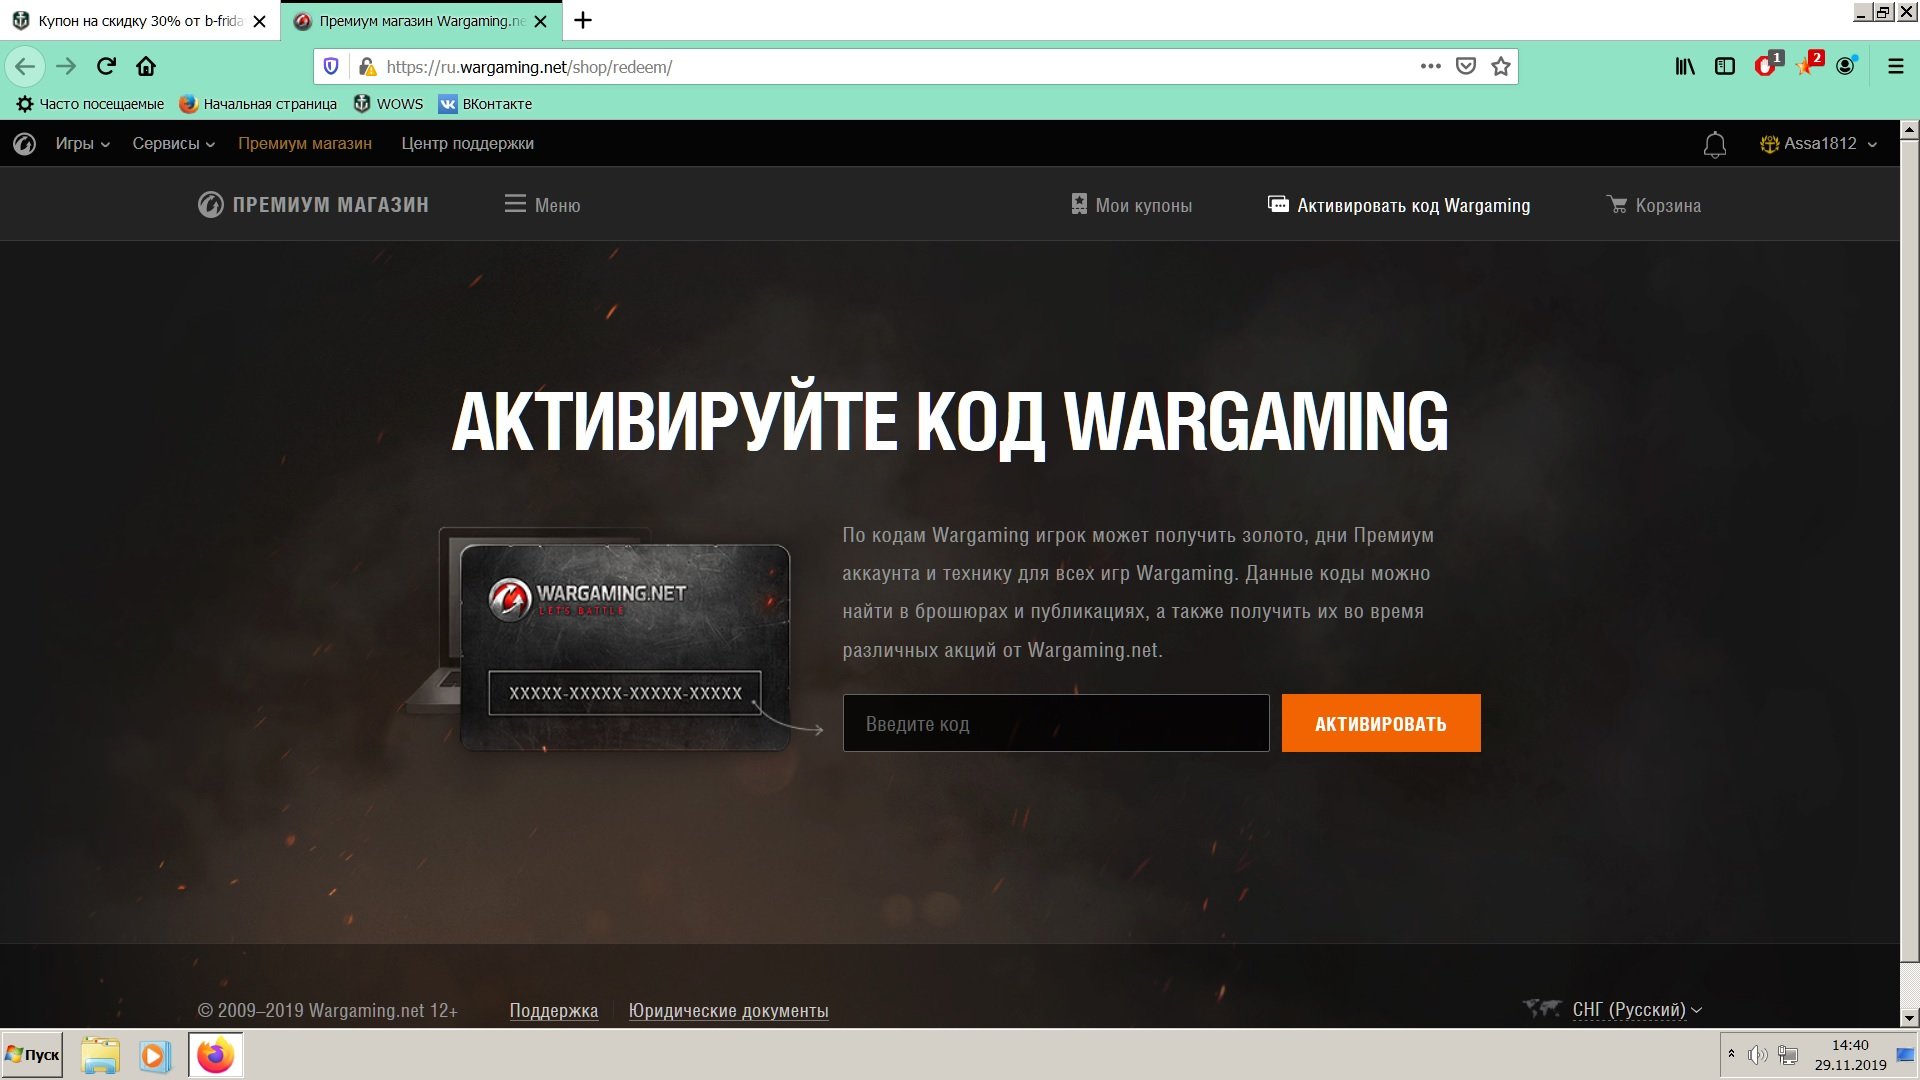The height and width of the screenshot is (1080, 1920).
Task: Click the page vertical scrollbar down arrow
Action: (1909, 1018)
